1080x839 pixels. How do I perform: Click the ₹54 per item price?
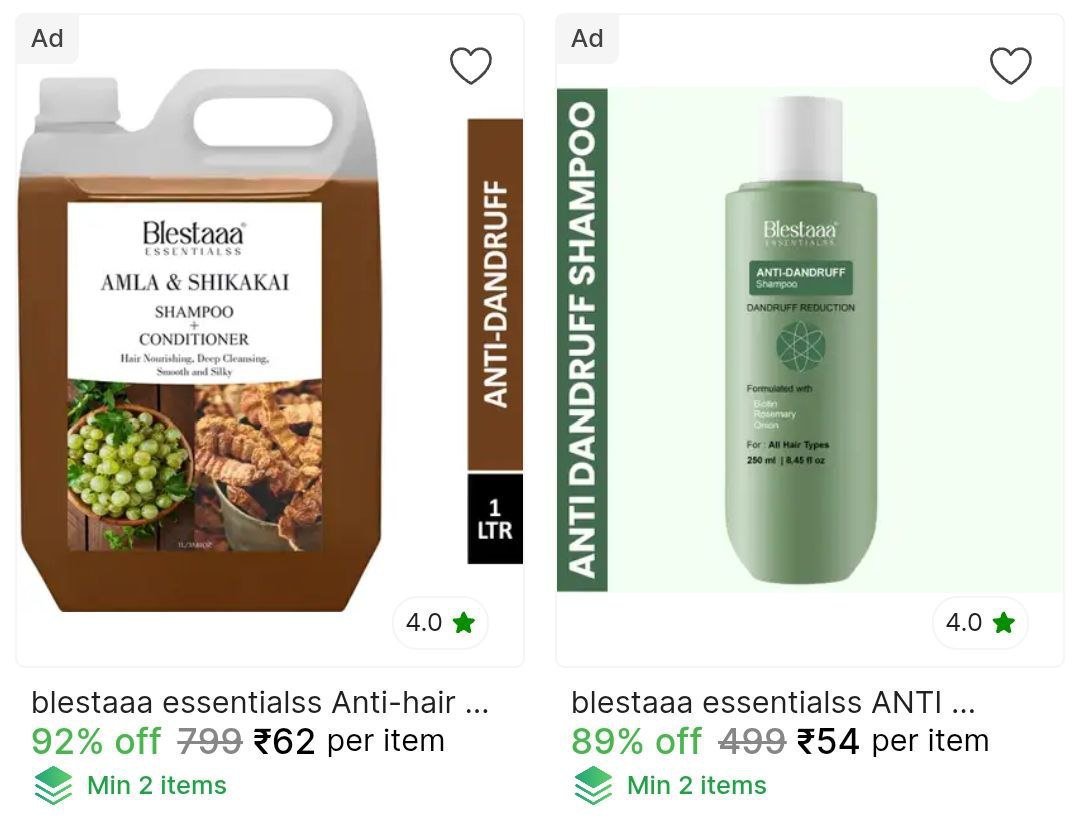click(893, 741)
